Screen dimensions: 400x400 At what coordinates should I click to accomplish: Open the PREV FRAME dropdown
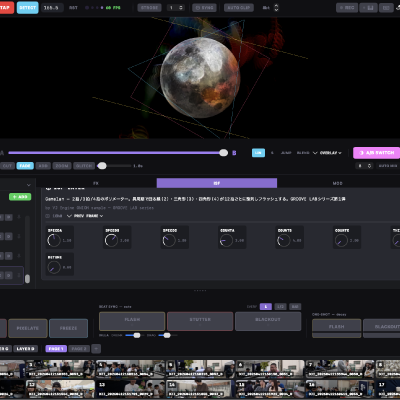point(85,216)
